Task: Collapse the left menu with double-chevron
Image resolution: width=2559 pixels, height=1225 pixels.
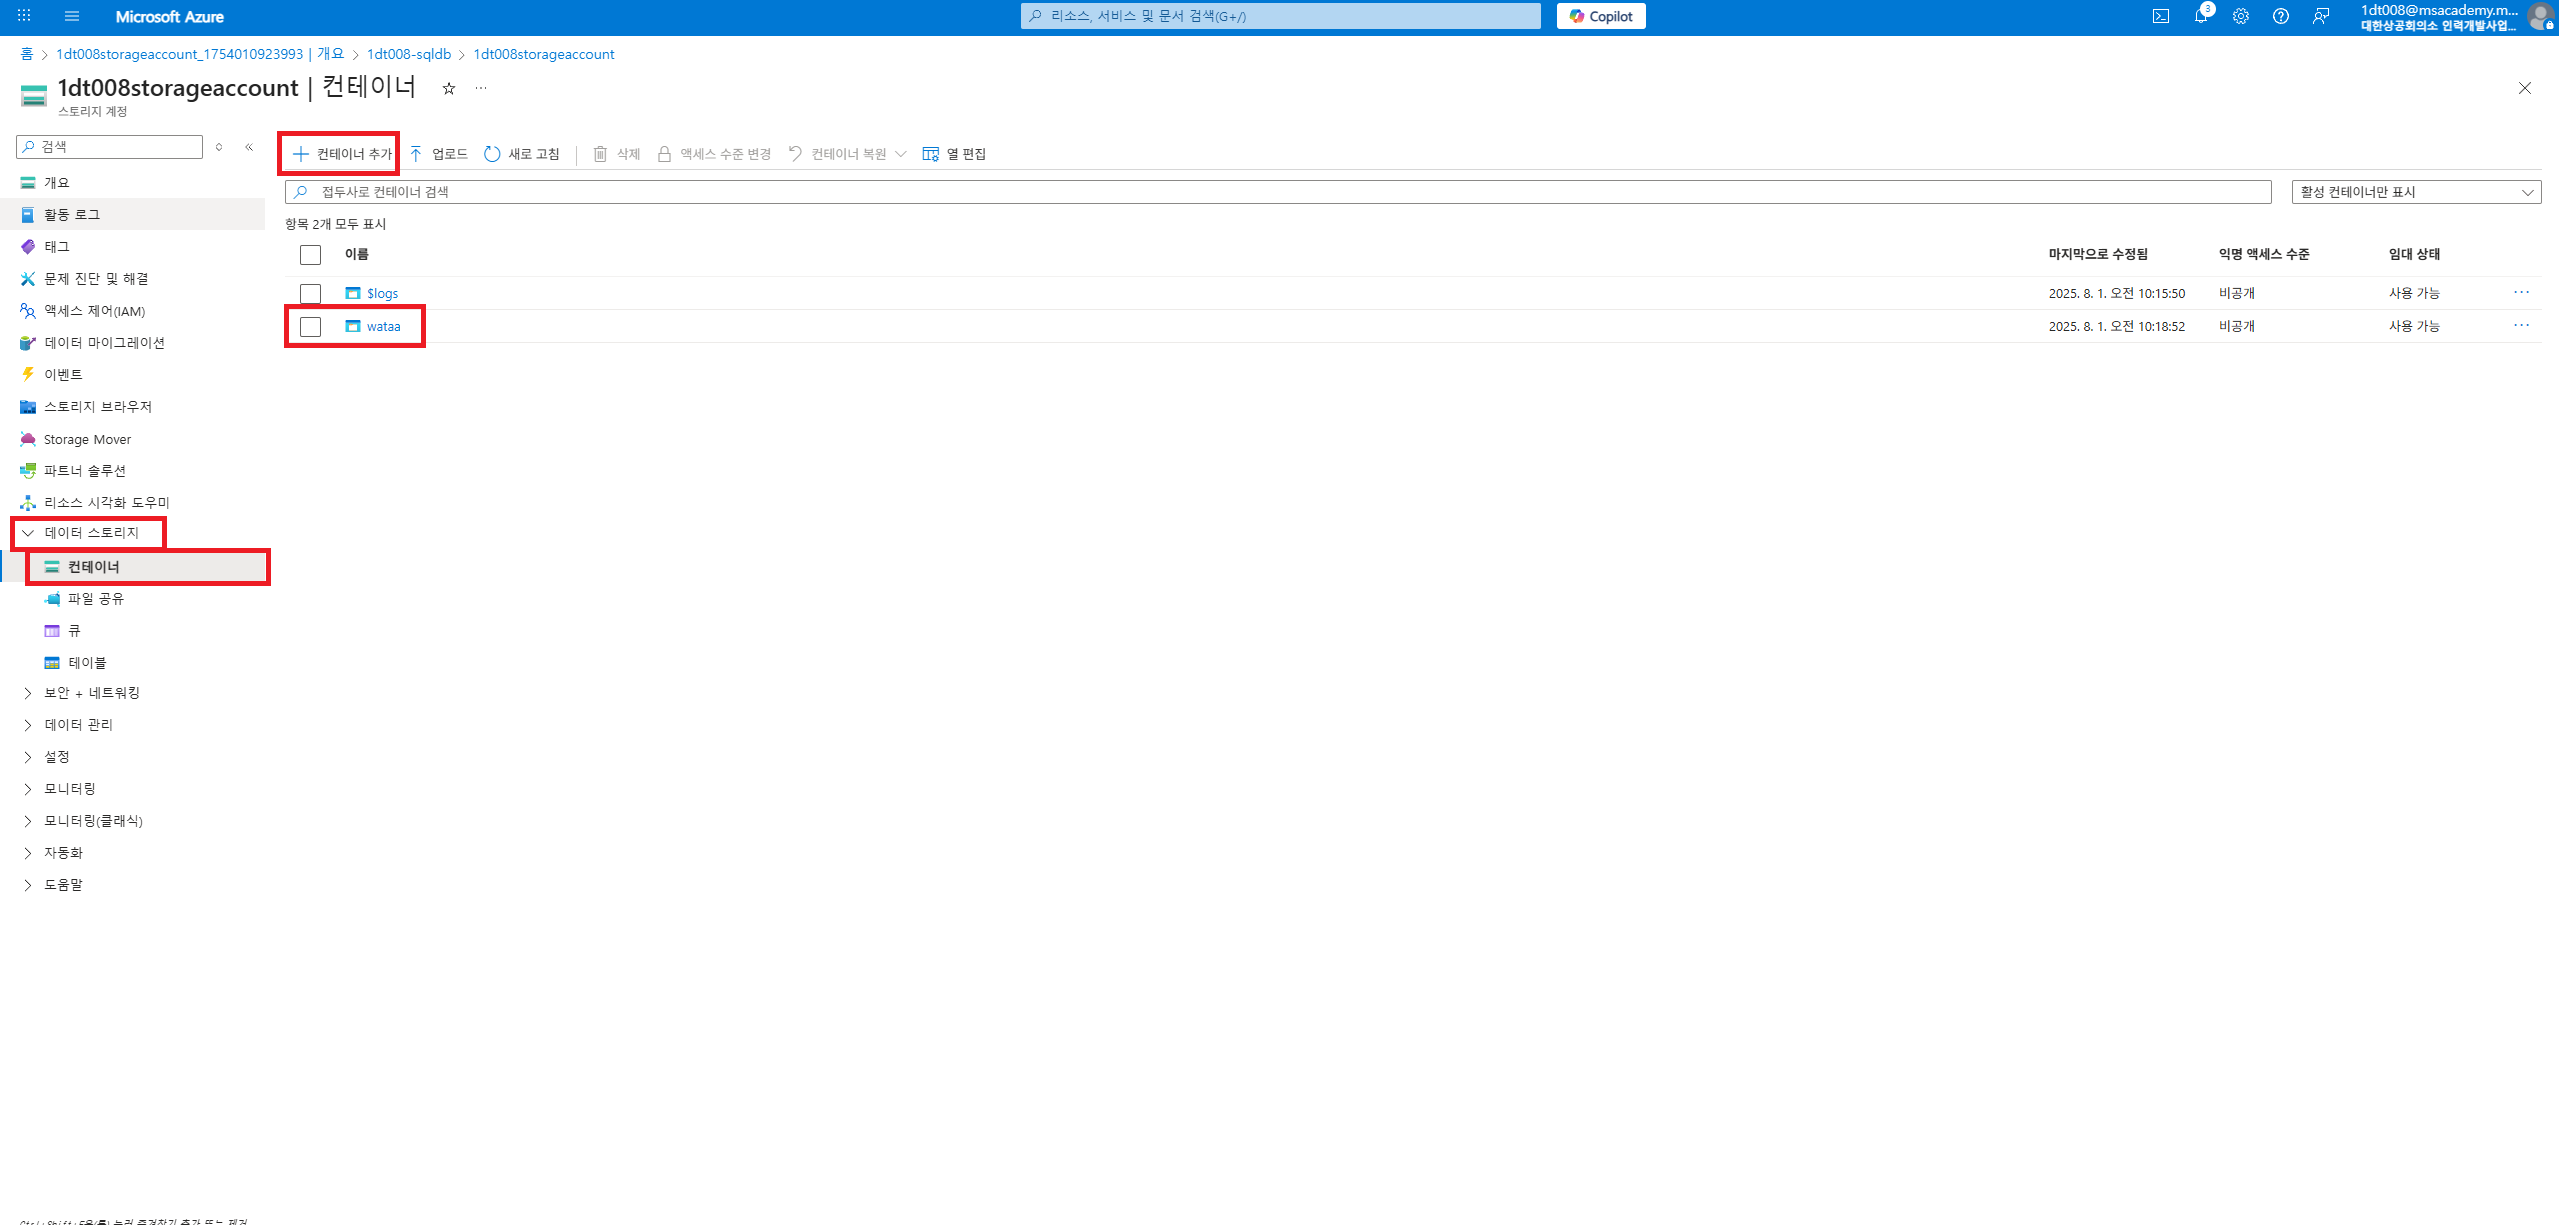Action: click(249, 147)
